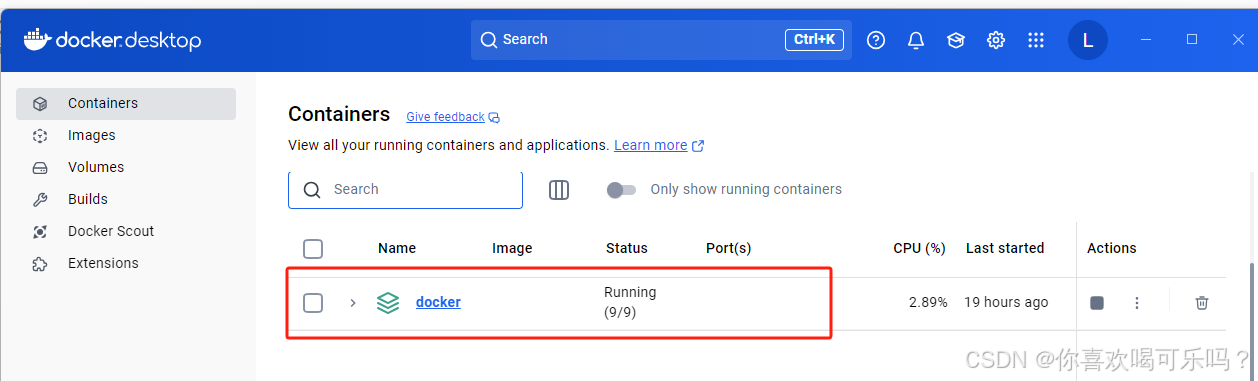Click the 19 hours ago value
Screen dimensions: 1258x381
pos(1006,302)
